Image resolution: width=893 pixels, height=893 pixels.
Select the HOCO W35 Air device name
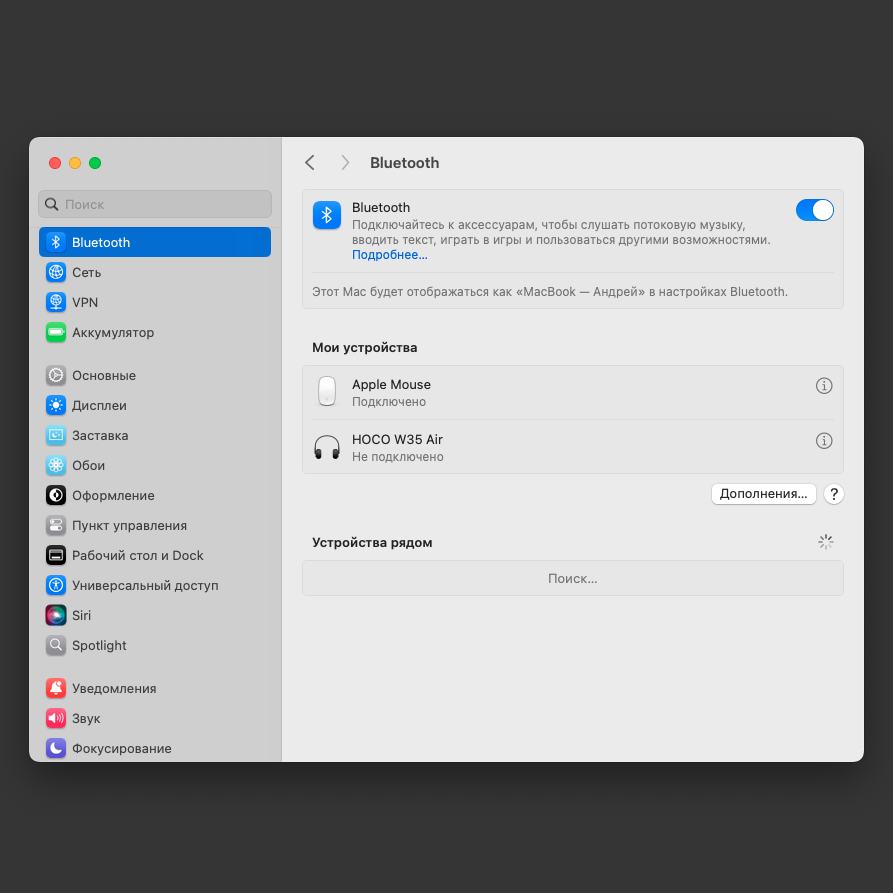(397, 439)
